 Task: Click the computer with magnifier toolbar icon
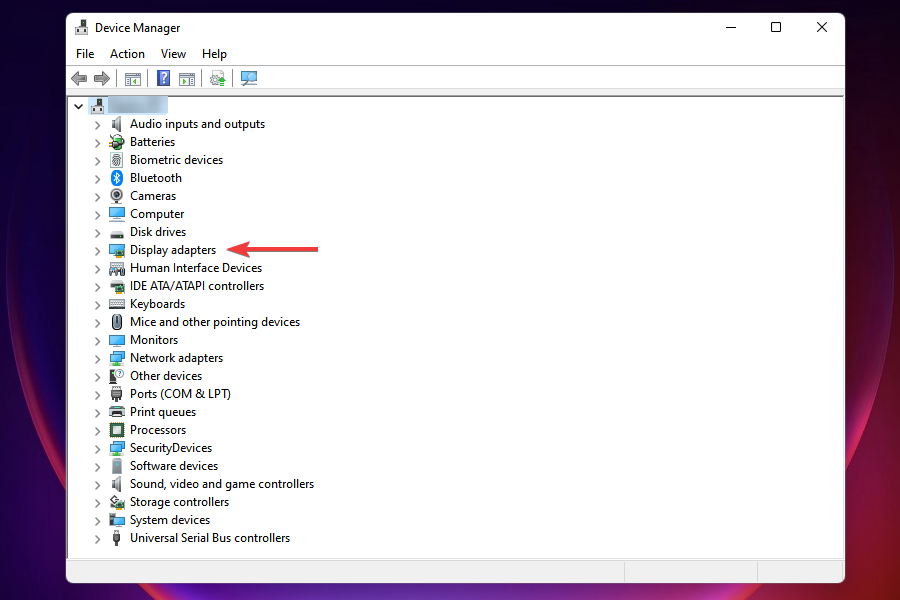[x=248, y=78]
